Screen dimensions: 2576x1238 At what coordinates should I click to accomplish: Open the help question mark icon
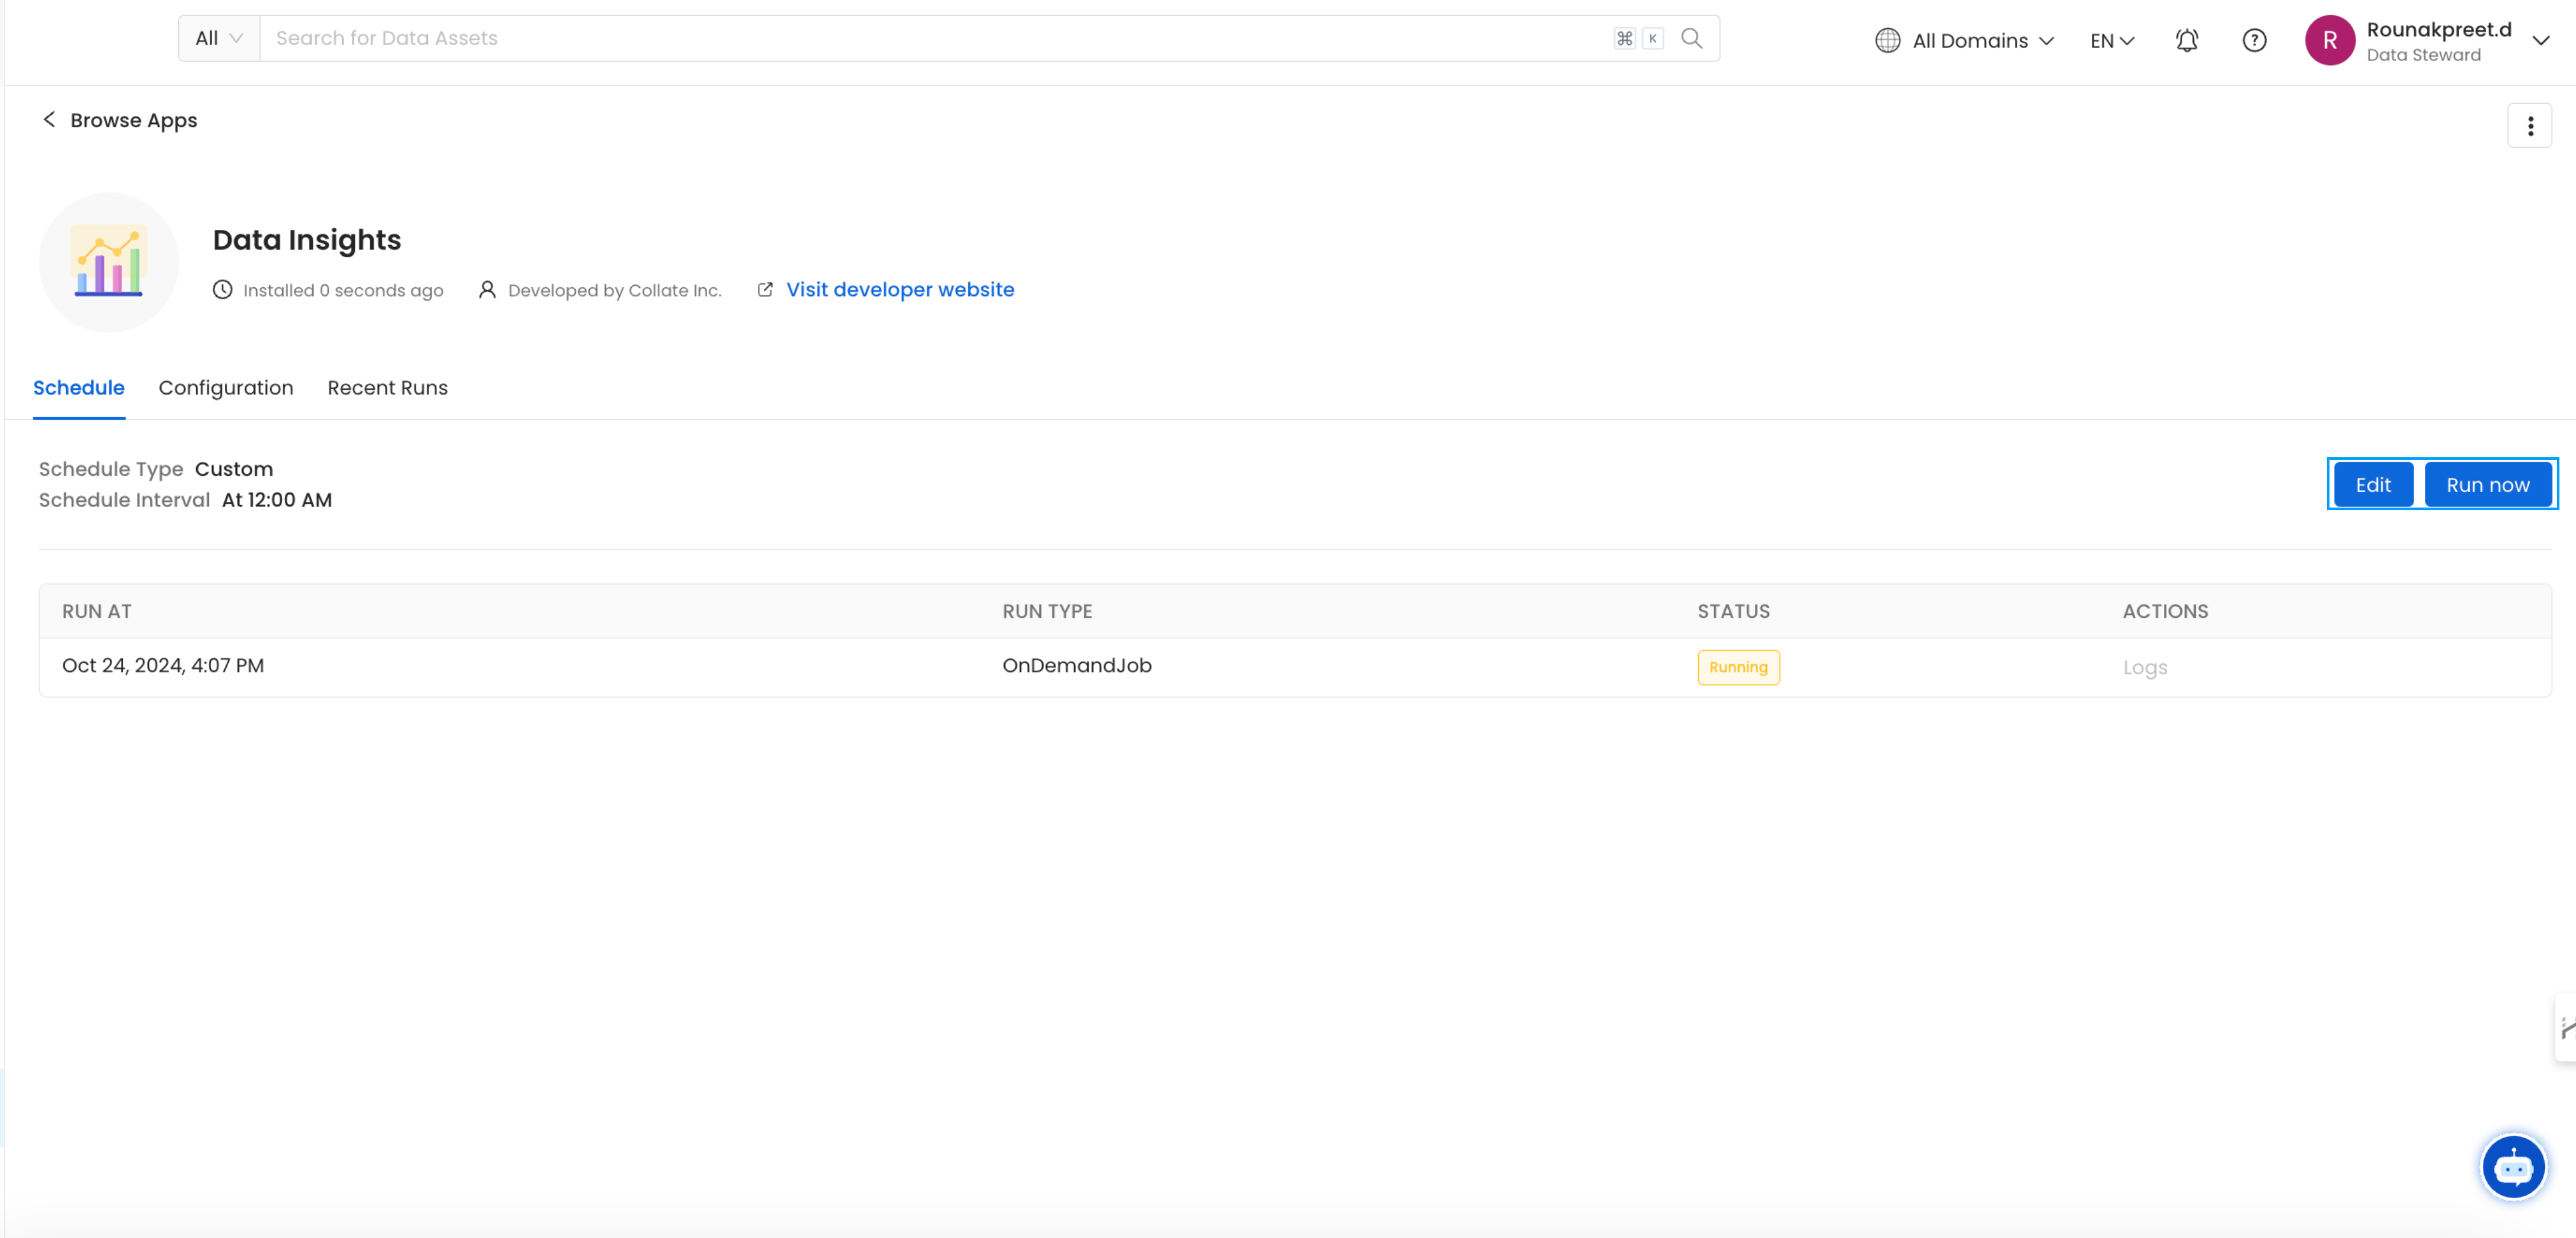pyautogui.click(x=2254, y=40)
